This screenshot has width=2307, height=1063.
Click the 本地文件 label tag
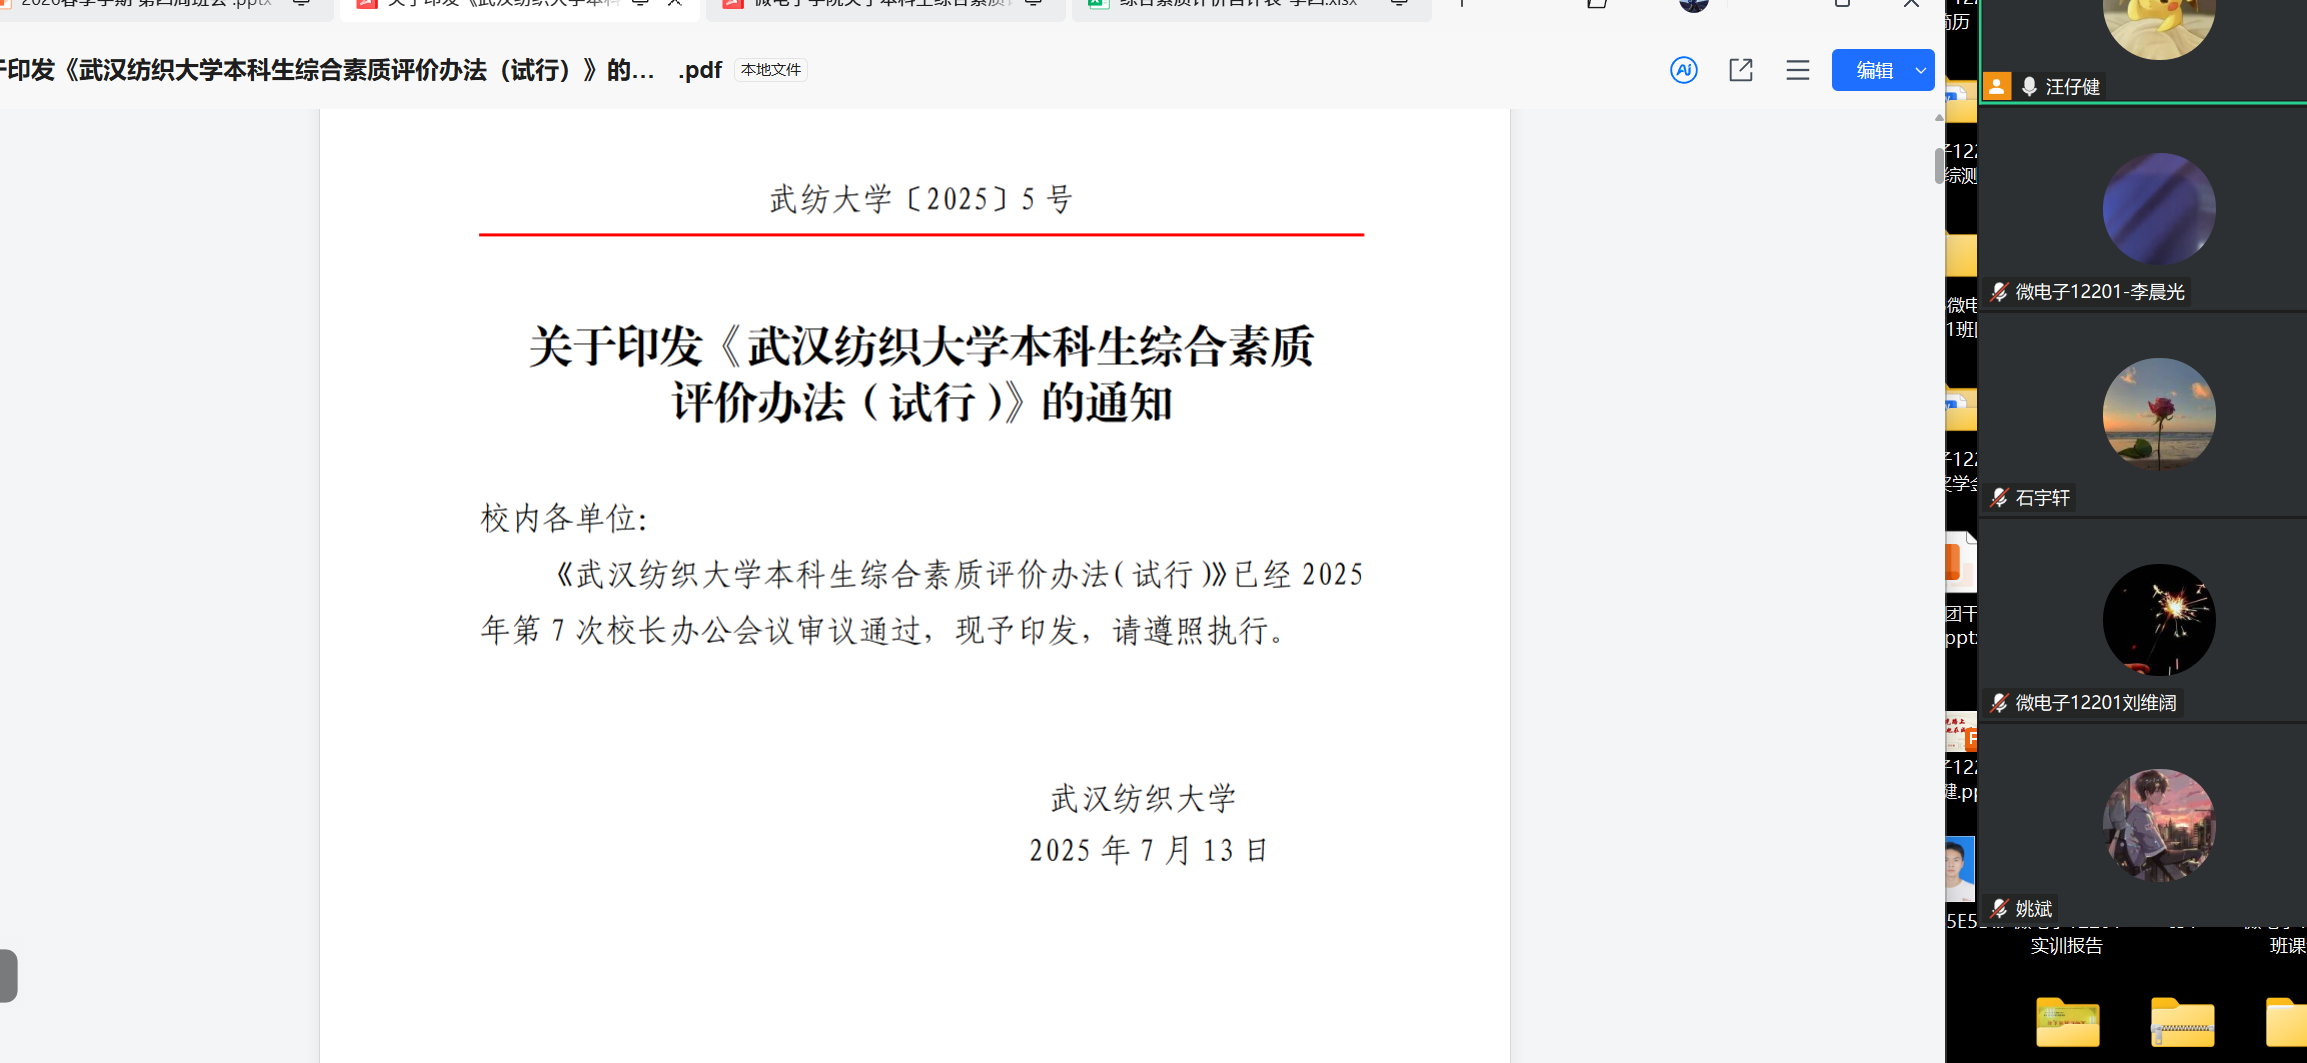click(x=770, y=70)
